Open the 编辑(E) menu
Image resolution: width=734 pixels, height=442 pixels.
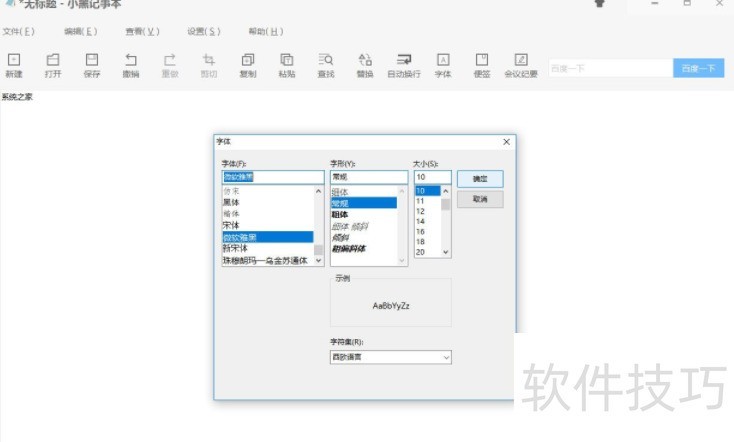coord(81,31)
